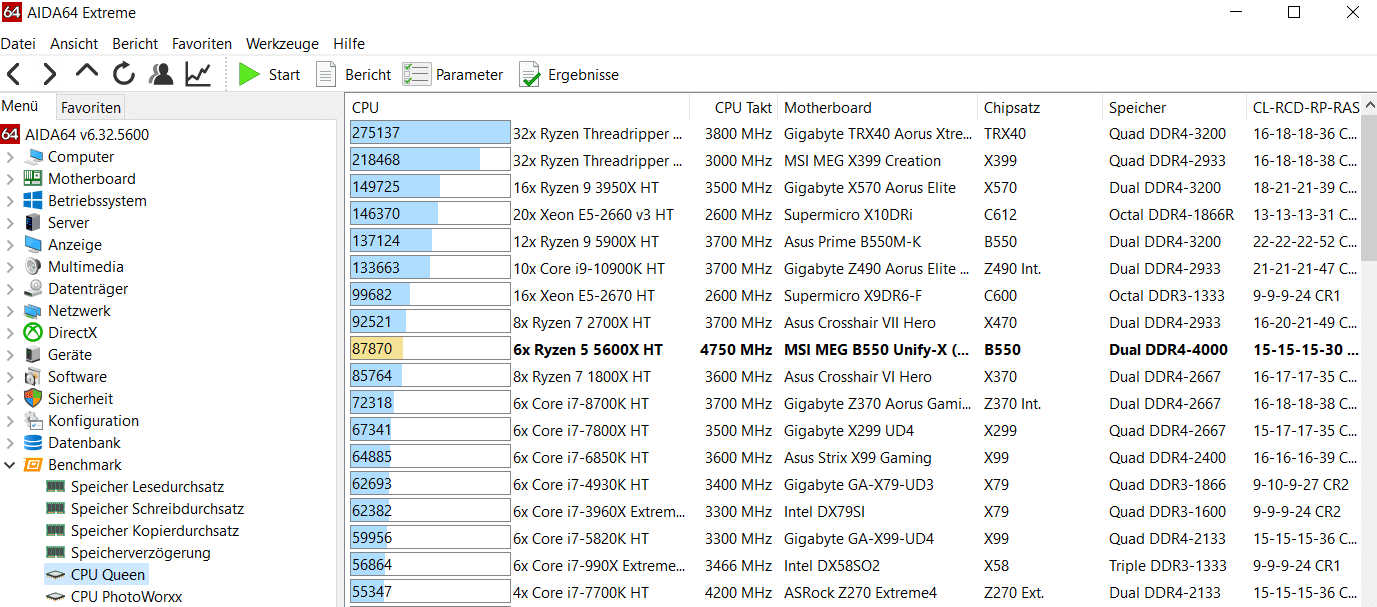Open benchmark Parameter settings
This screenshot has height=607, width=1377.
pos(453,74)
